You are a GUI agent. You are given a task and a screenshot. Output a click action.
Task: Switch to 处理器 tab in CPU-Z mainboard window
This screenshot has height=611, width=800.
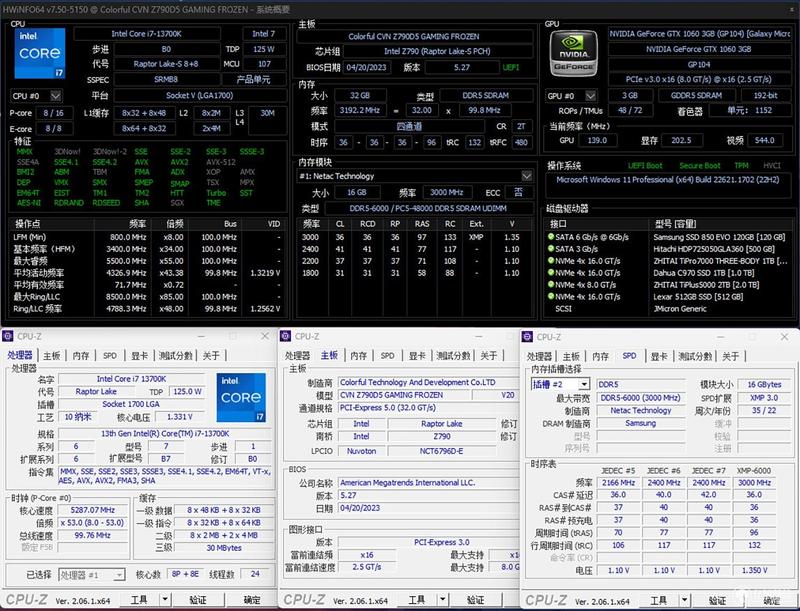[297, 355]
